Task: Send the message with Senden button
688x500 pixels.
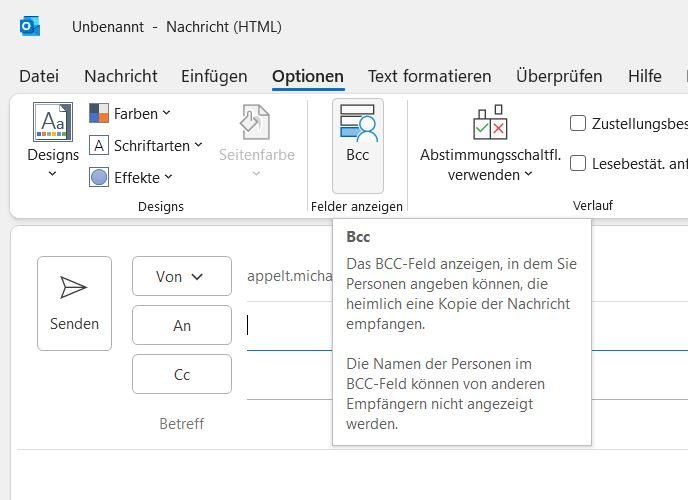Action: click(74, 303)
